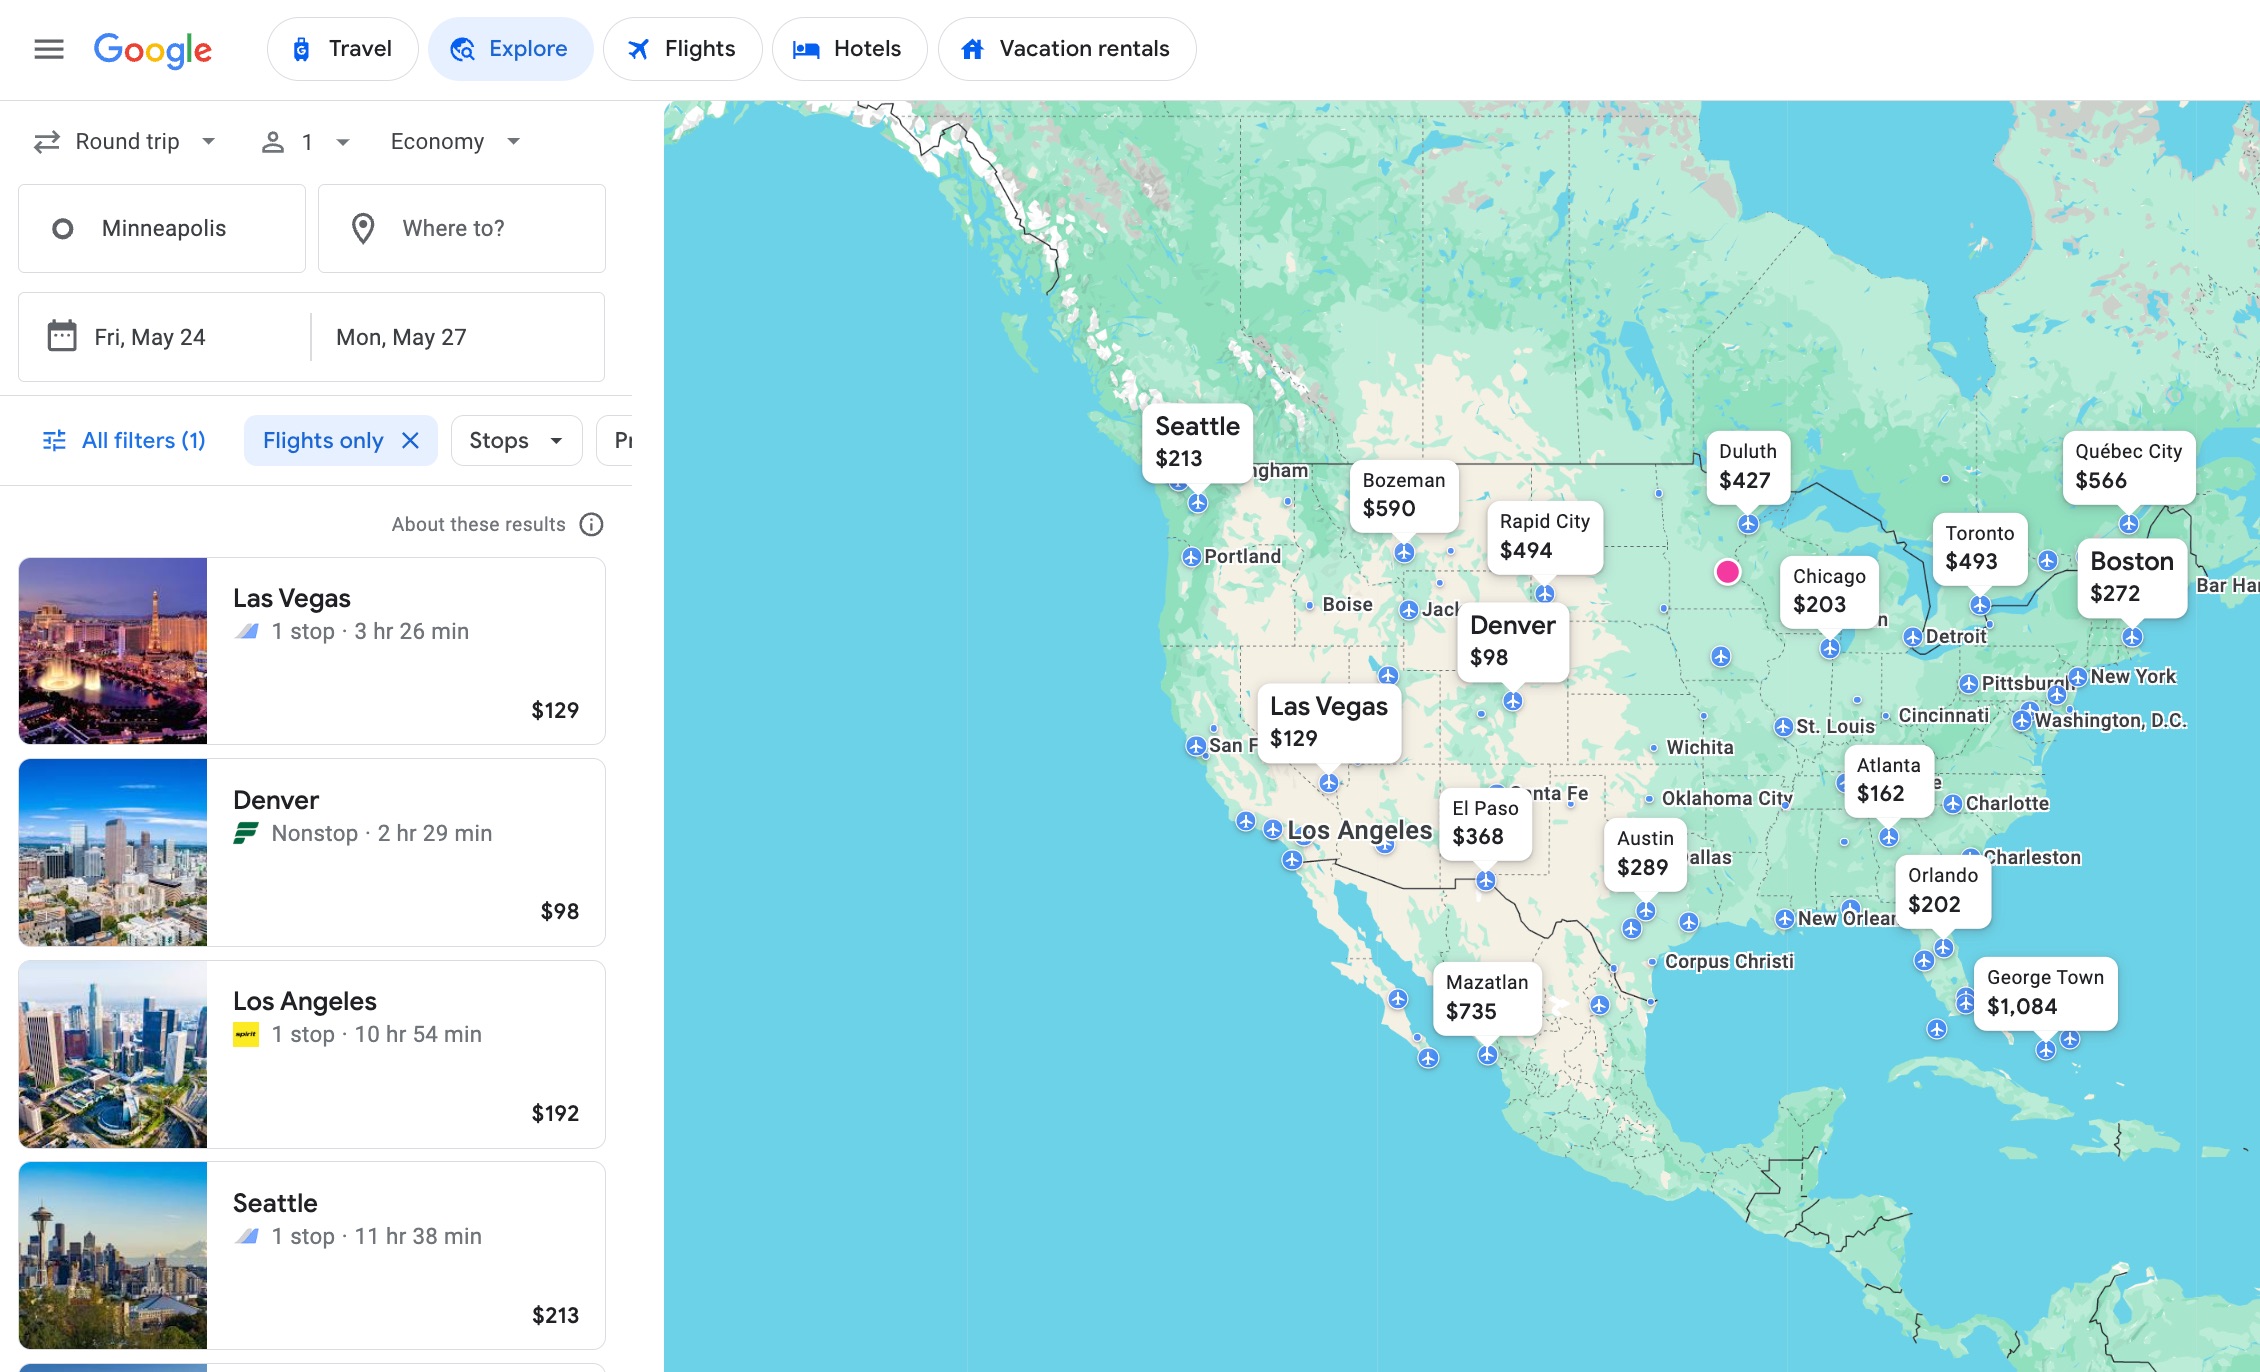The height and width of the screenshot is (1372, 2260).
Task: Click the round trip swap arrows icon
Action: (x=45, y=141)
